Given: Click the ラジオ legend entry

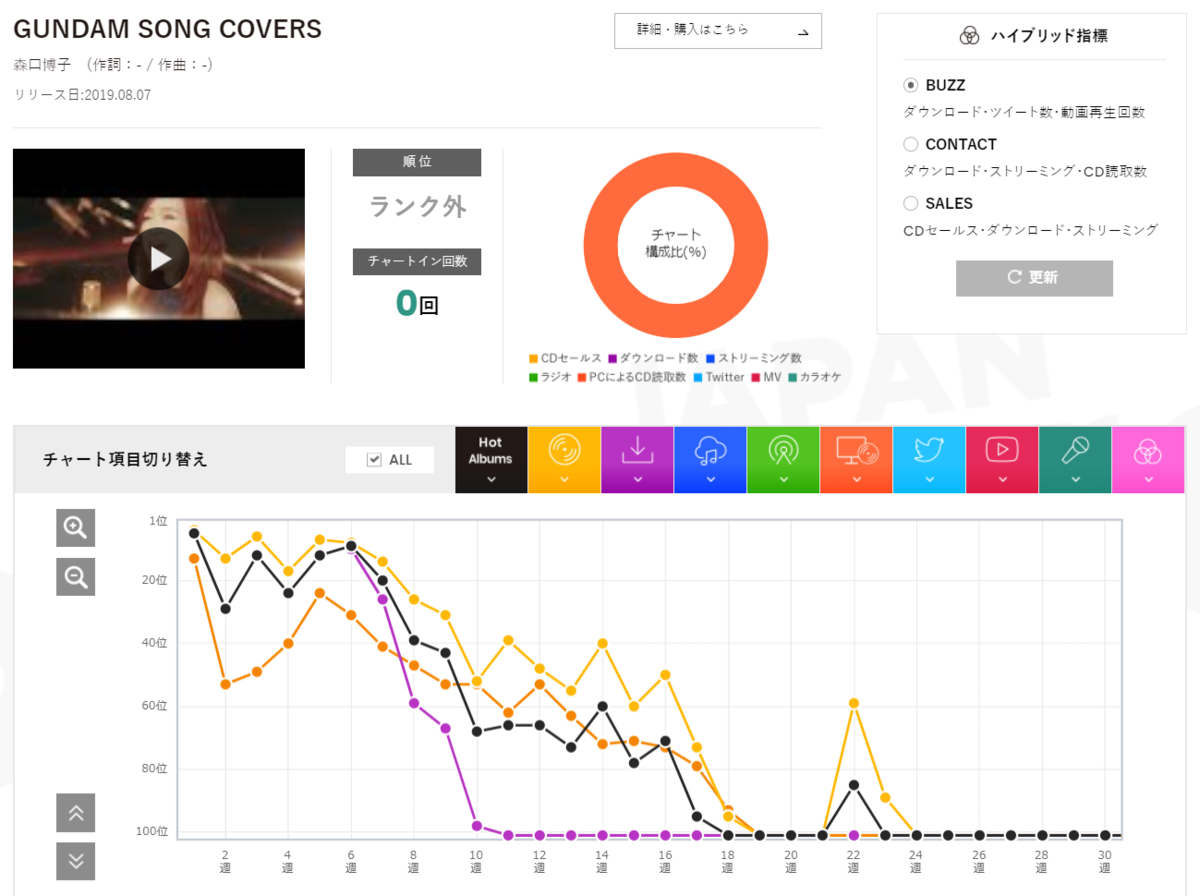Looking at the screenshot, I should (551, 377).
